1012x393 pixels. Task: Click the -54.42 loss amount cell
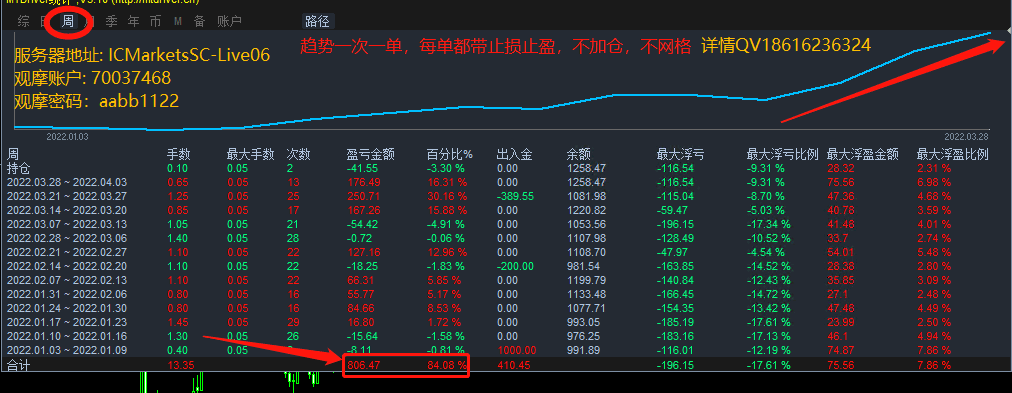coord(362,224)
